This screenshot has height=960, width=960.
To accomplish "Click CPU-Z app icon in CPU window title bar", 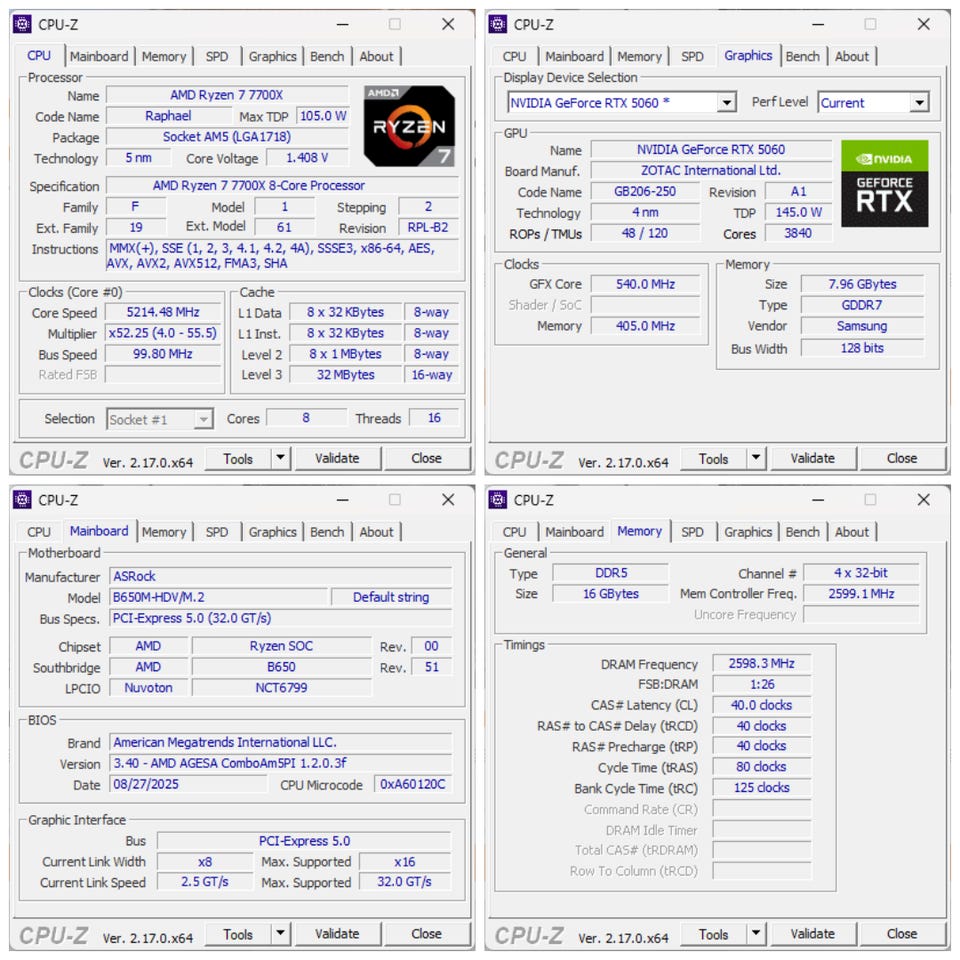I will pos(23,24).
